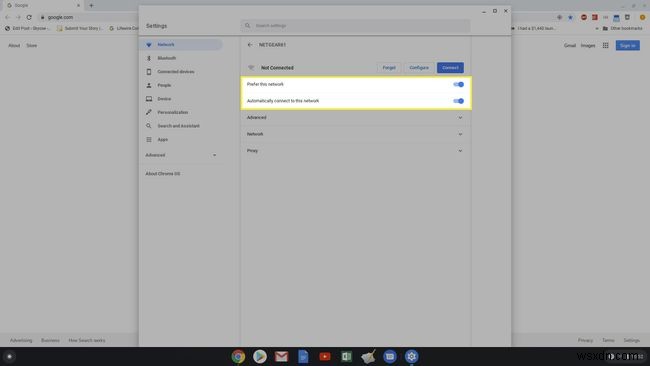Open Images link on Google page
The width and height of the screenshot is (650, 366).
pos(588,46)
